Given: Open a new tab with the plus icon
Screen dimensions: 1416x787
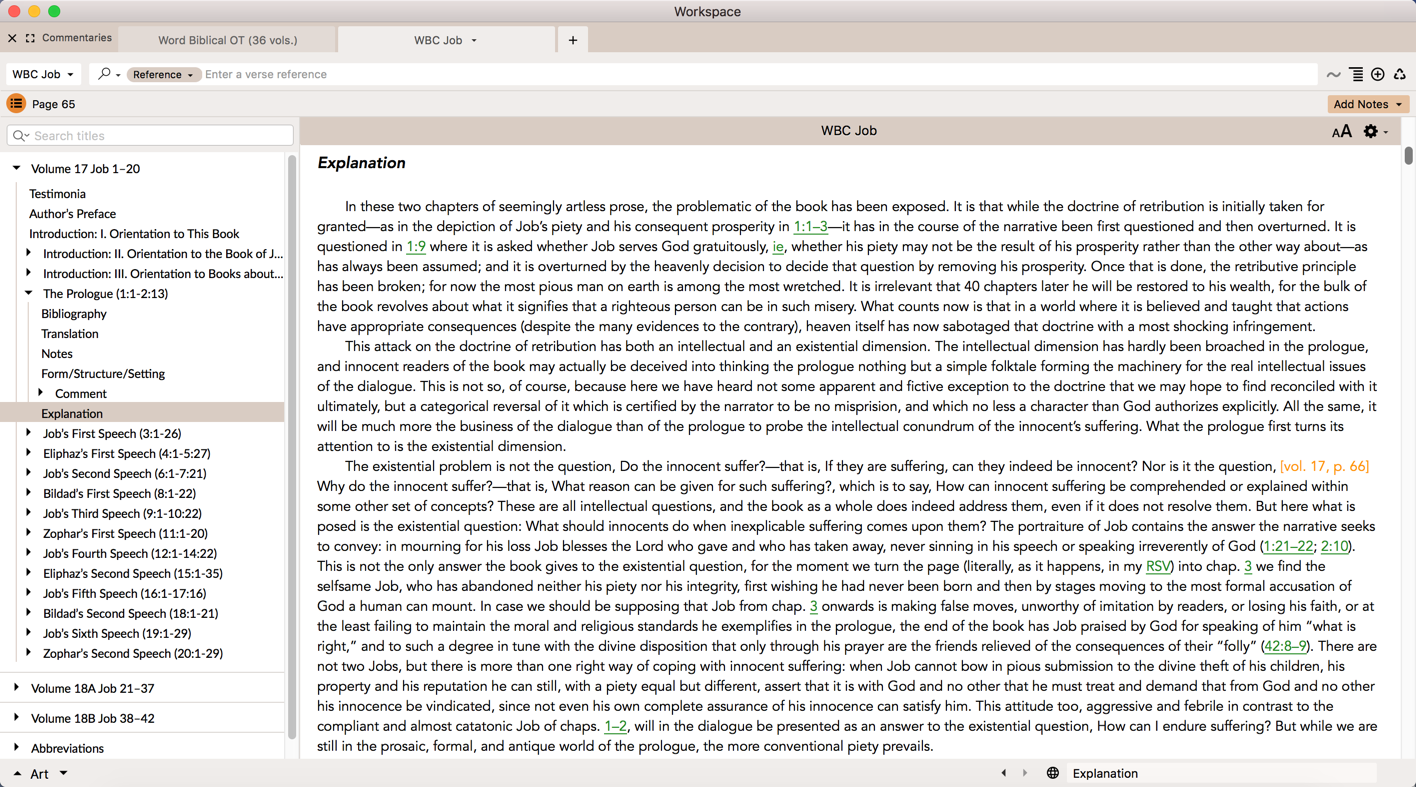Looking at the screenshot, I should click(x=573, y=40).
